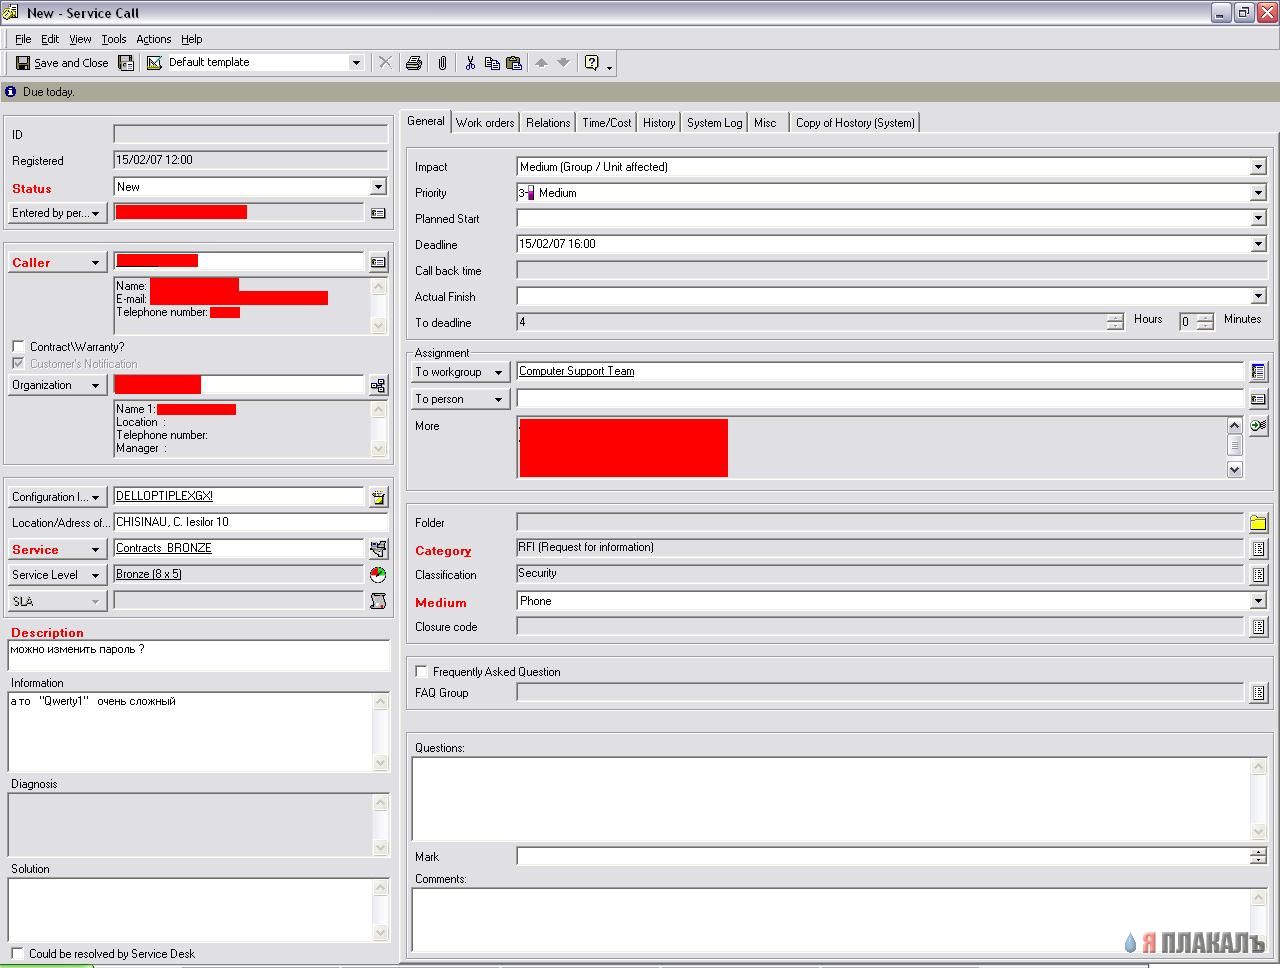Open the Status dropdown showing New
The image size is (1280, 968).
[x=378, y=187]
